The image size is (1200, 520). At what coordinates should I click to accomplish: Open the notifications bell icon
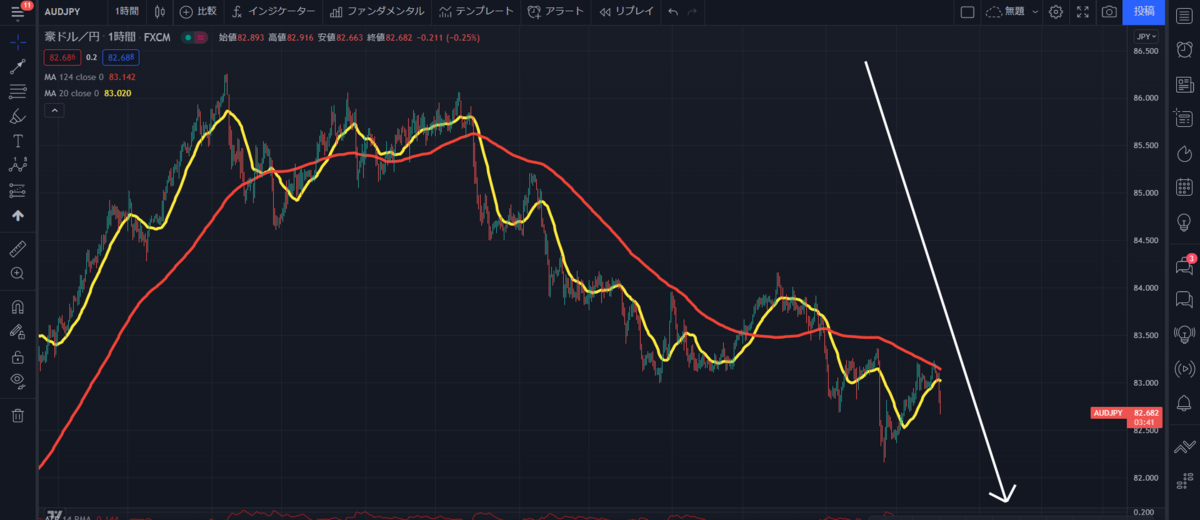(x=1184, y=402)
